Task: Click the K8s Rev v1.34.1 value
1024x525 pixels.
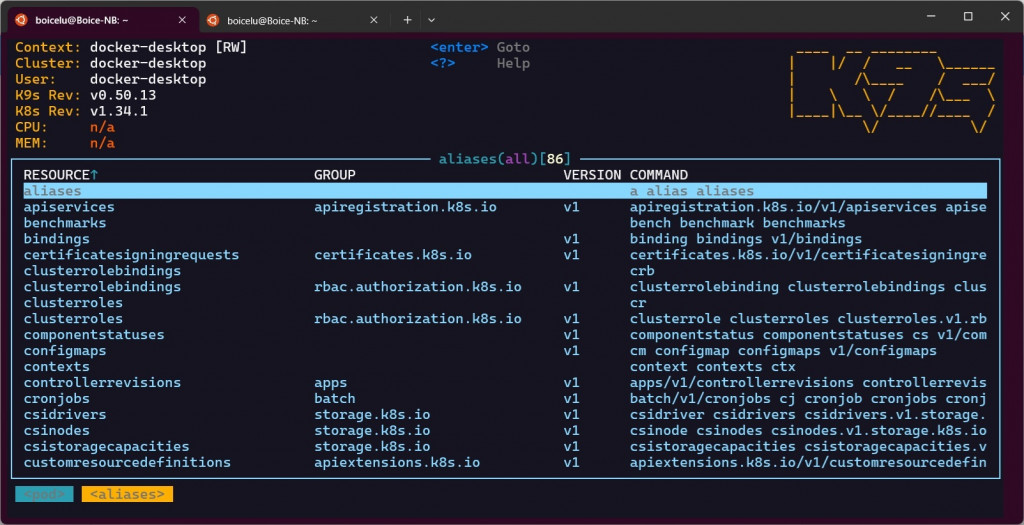Action: point(119,111)
